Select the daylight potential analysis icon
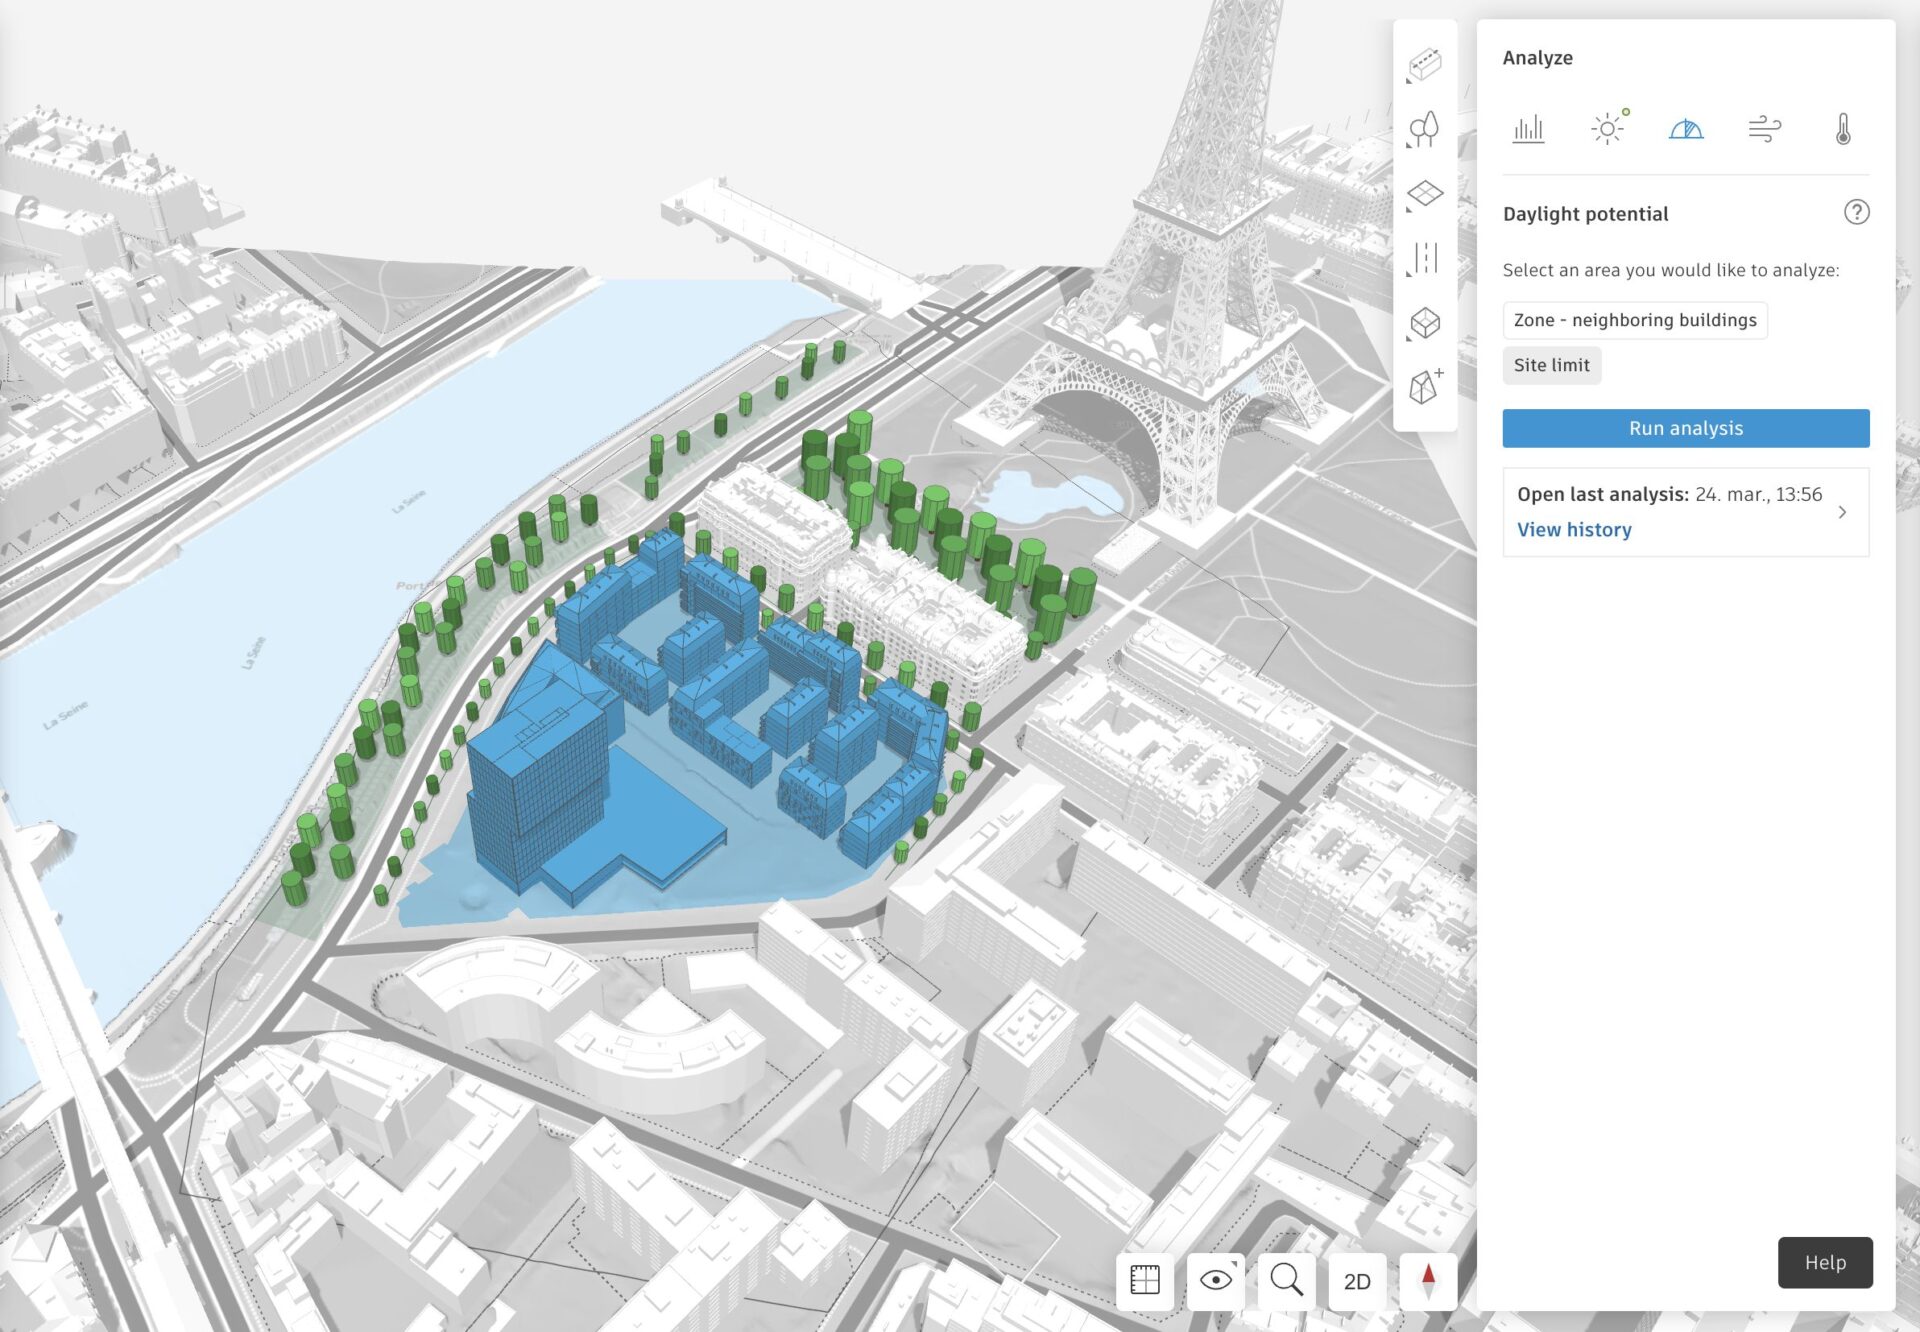This screenshot has width=1920, height=1332. [x=1686, y=128]
